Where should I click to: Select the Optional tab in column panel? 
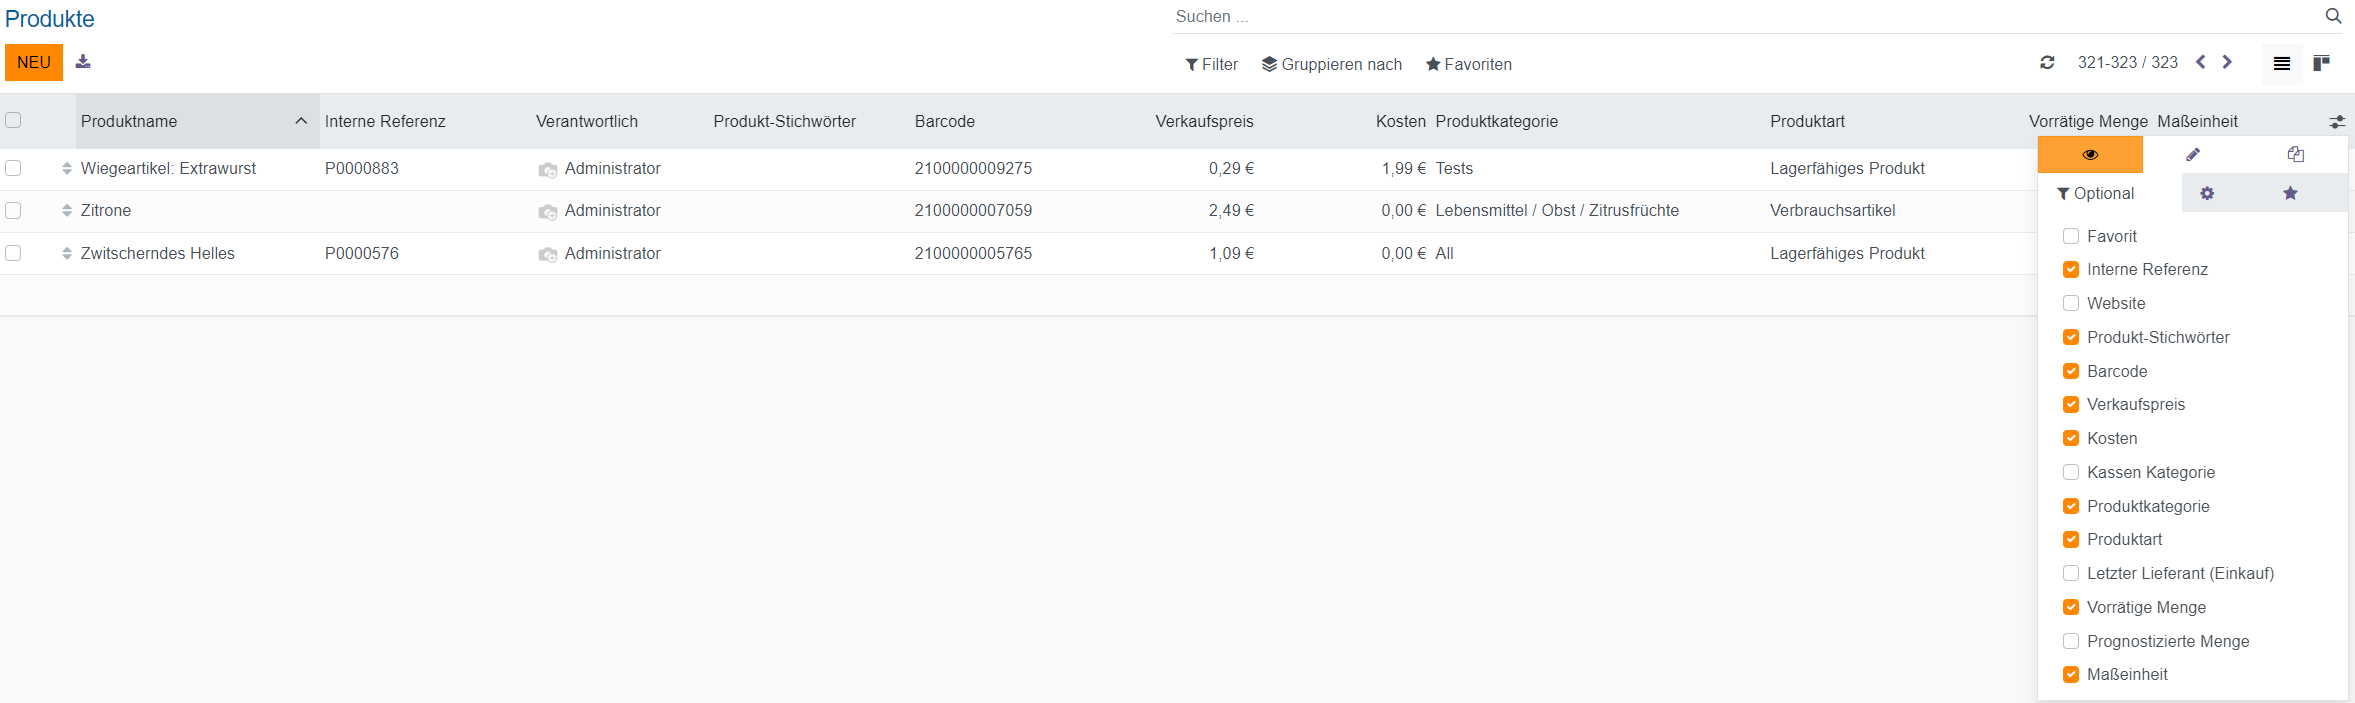pos(2096,194)
